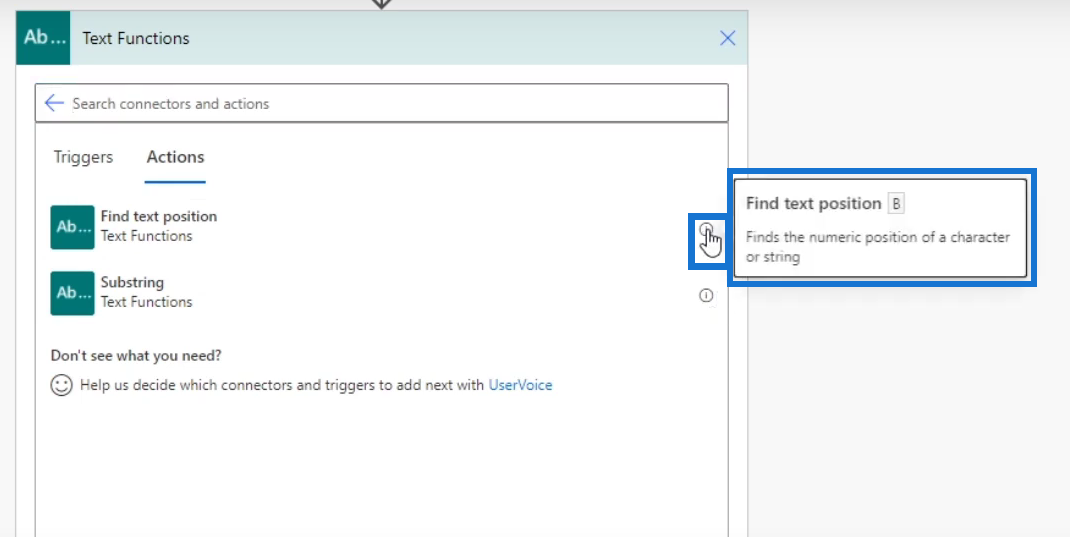The width and height of the screenshot is (1070, 537).
Task: Close the Text Functions card
Action: point(727,38)
